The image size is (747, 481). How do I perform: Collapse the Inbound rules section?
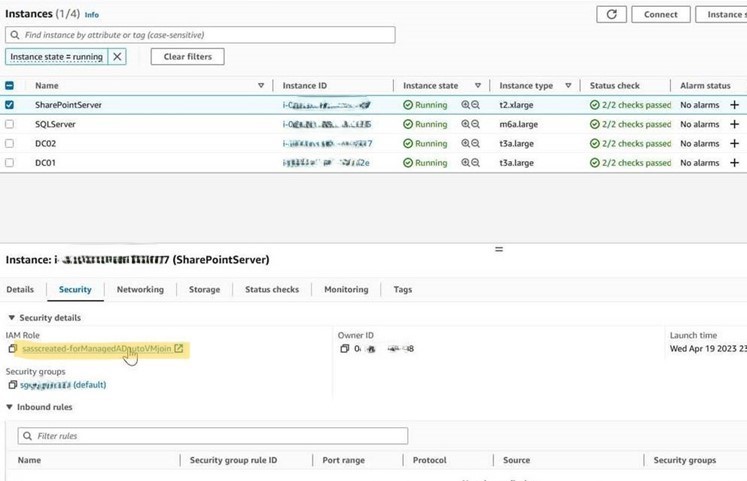10,407
